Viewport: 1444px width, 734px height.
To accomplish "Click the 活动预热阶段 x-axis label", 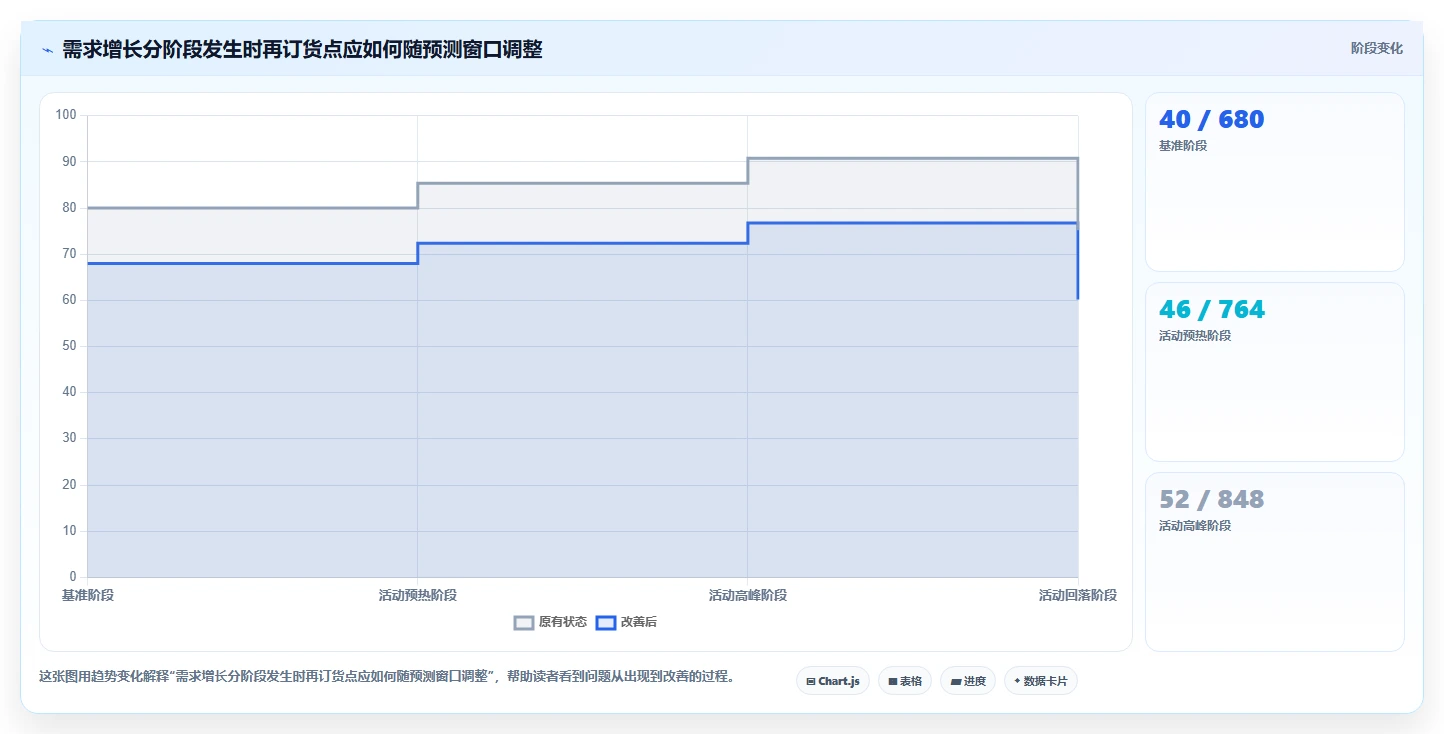I will pos(418,596).
